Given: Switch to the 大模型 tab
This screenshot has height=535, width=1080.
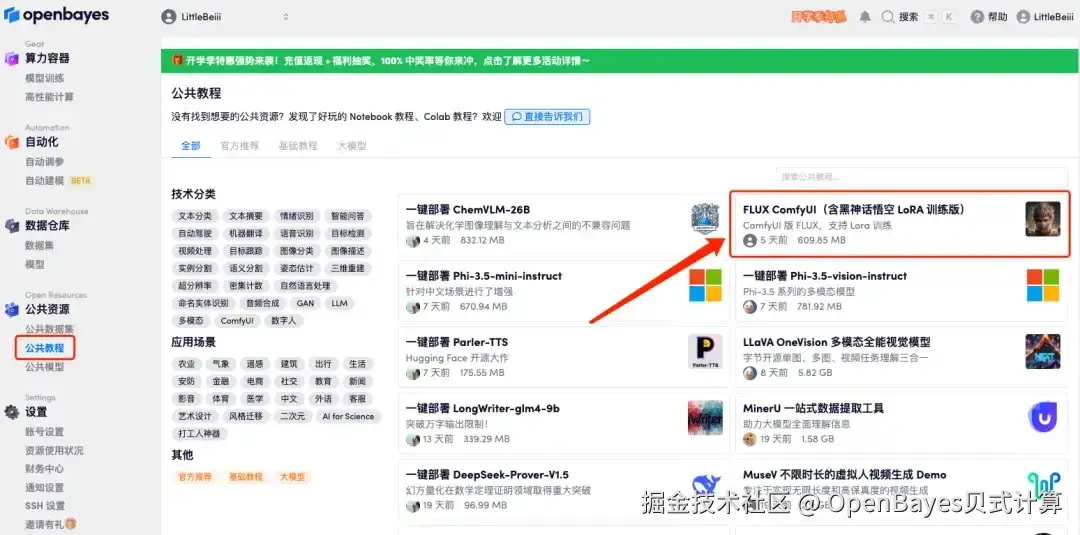Looking at the screenshot, I should pyautogui.click(x=351, y=146).
